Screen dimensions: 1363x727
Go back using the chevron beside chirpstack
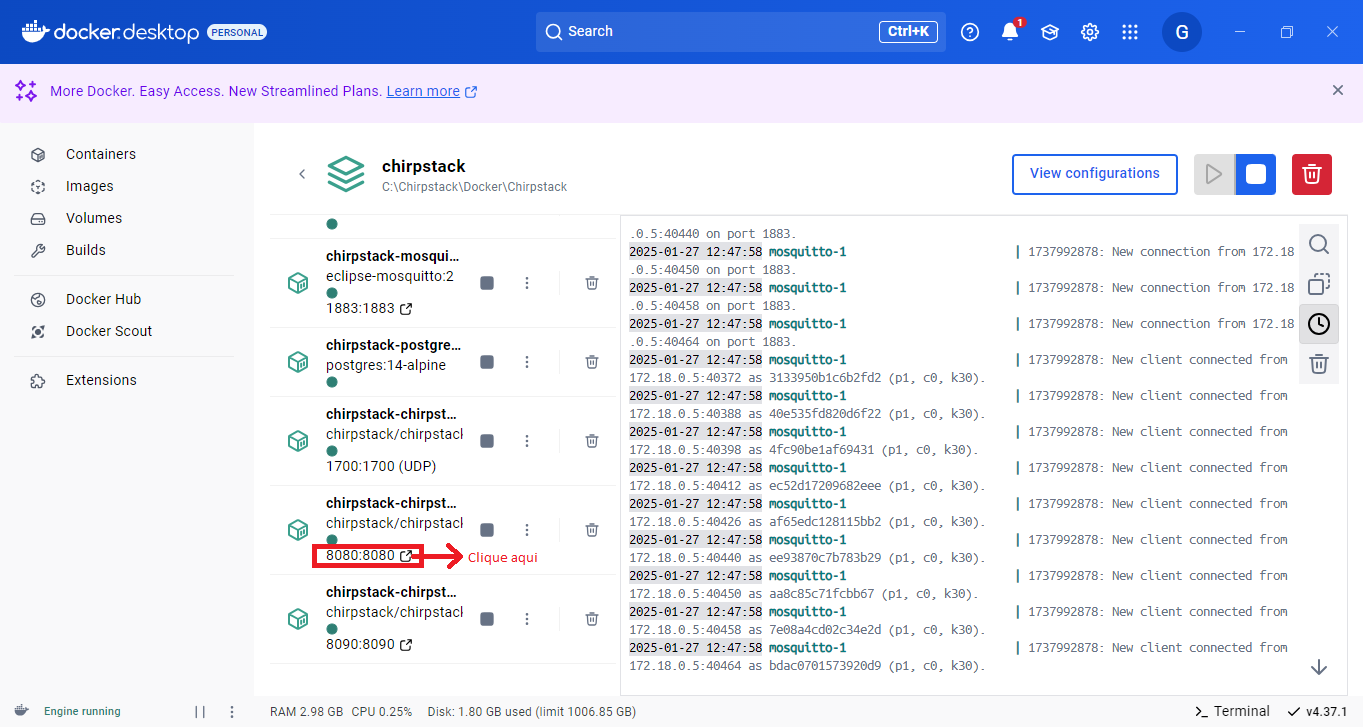click(302, 174)
